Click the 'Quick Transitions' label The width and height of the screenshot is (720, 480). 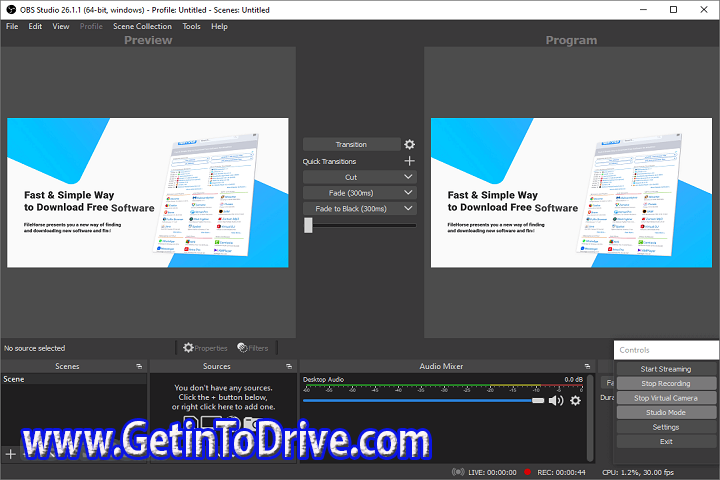(x=329, y=161)
